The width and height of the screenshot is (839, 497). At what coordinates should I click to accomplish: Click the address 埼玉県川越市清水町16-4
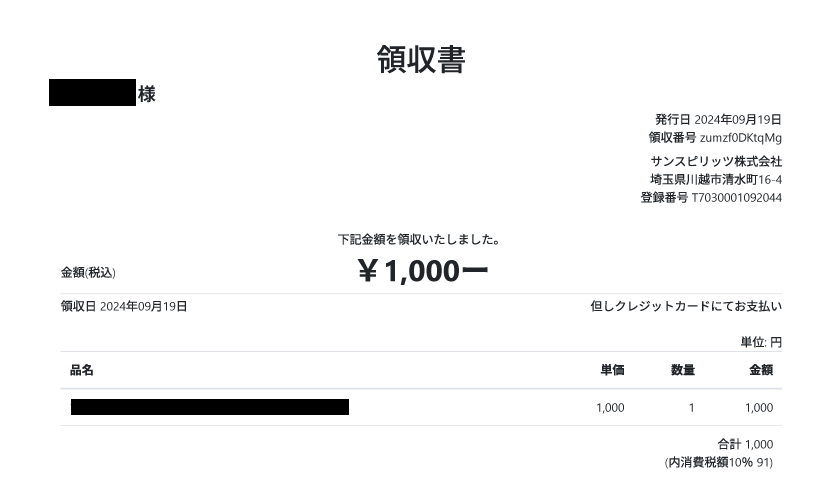[716, 179]
